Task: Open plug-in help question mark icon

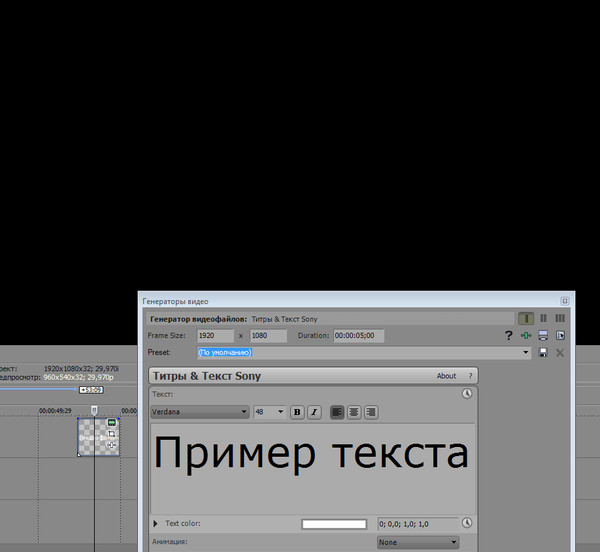Action: 508,335
